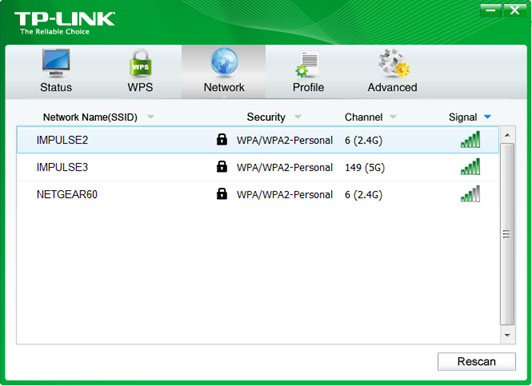
Task: Close the TP-LINK utility window
Action: point(514,10)
